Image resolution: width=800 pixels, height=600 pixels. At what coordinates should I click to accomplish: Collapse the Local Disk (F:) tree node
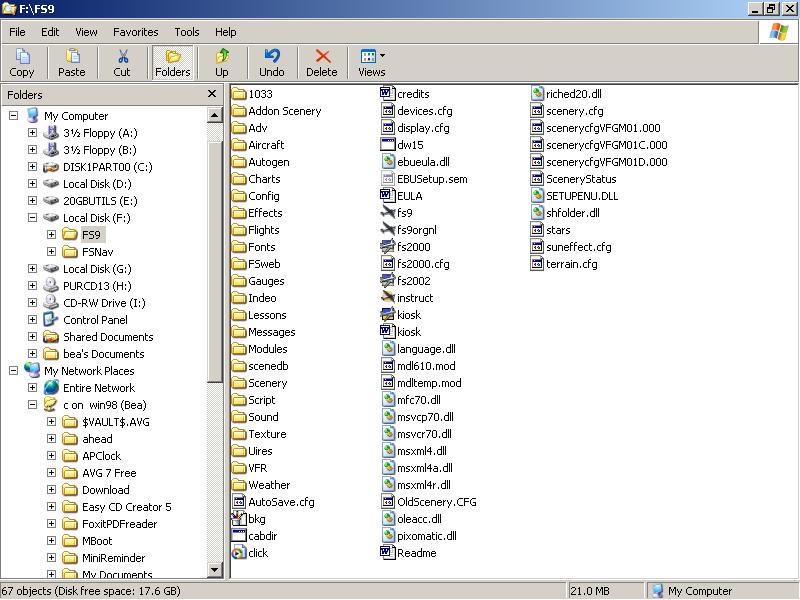pos(32,218)
